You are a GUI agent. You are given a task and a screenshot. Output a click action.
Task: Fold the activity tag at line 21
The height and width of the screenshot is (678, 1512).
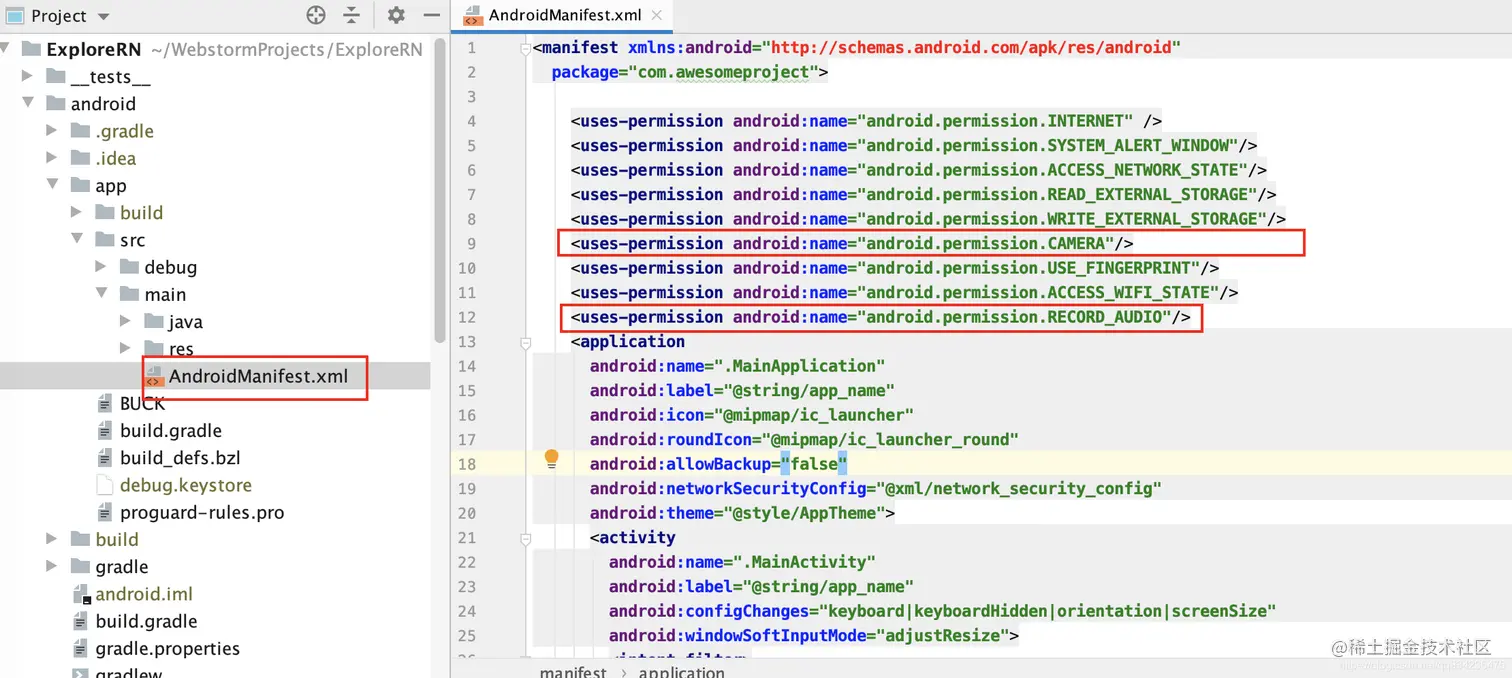[x=525, y=538]
